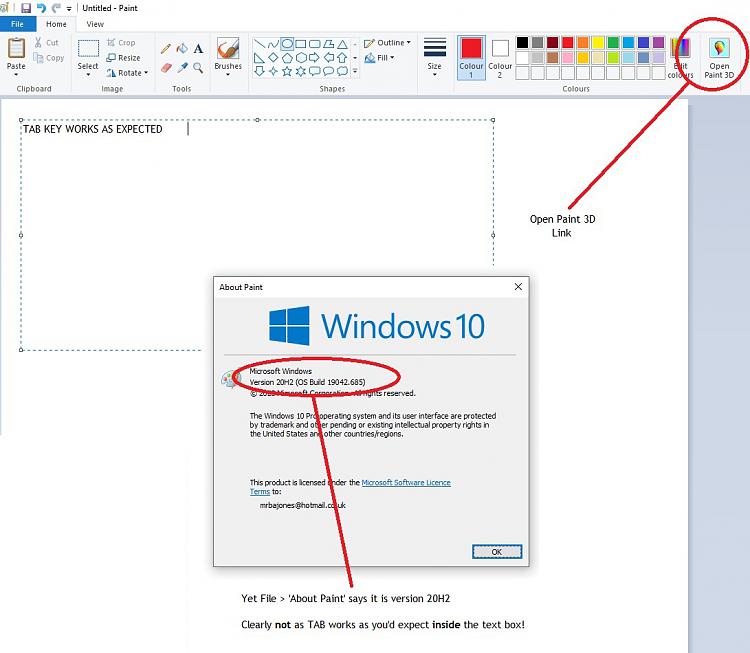Select the Triangle shape
750x653 pixels.
[x=342, y=44]
